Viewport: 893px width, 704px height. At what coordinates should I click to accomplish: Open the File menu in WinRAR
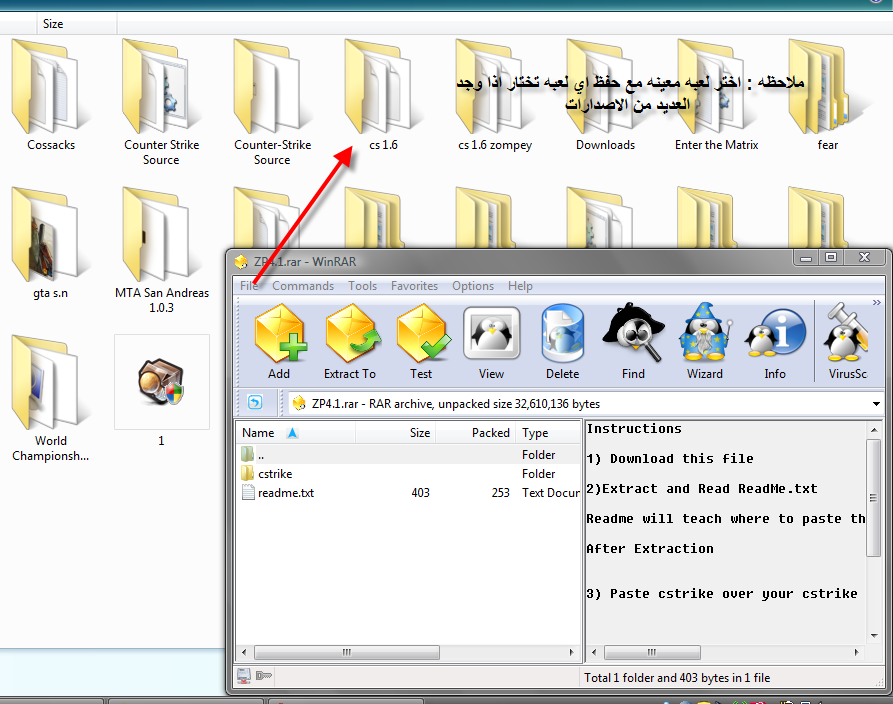249,286
